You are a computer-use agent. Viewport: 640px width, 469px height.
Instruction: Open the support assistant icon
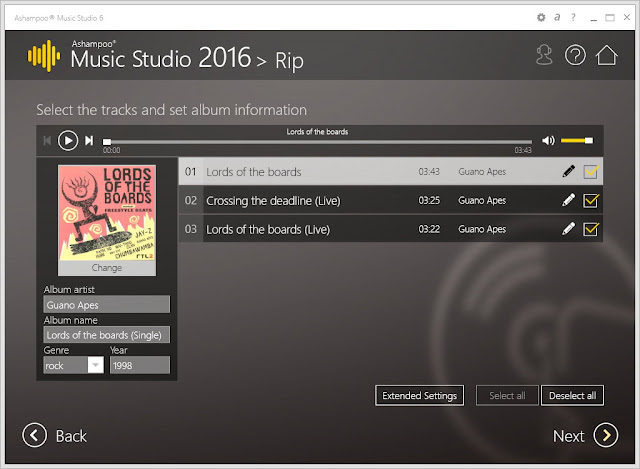pos(544,55)
